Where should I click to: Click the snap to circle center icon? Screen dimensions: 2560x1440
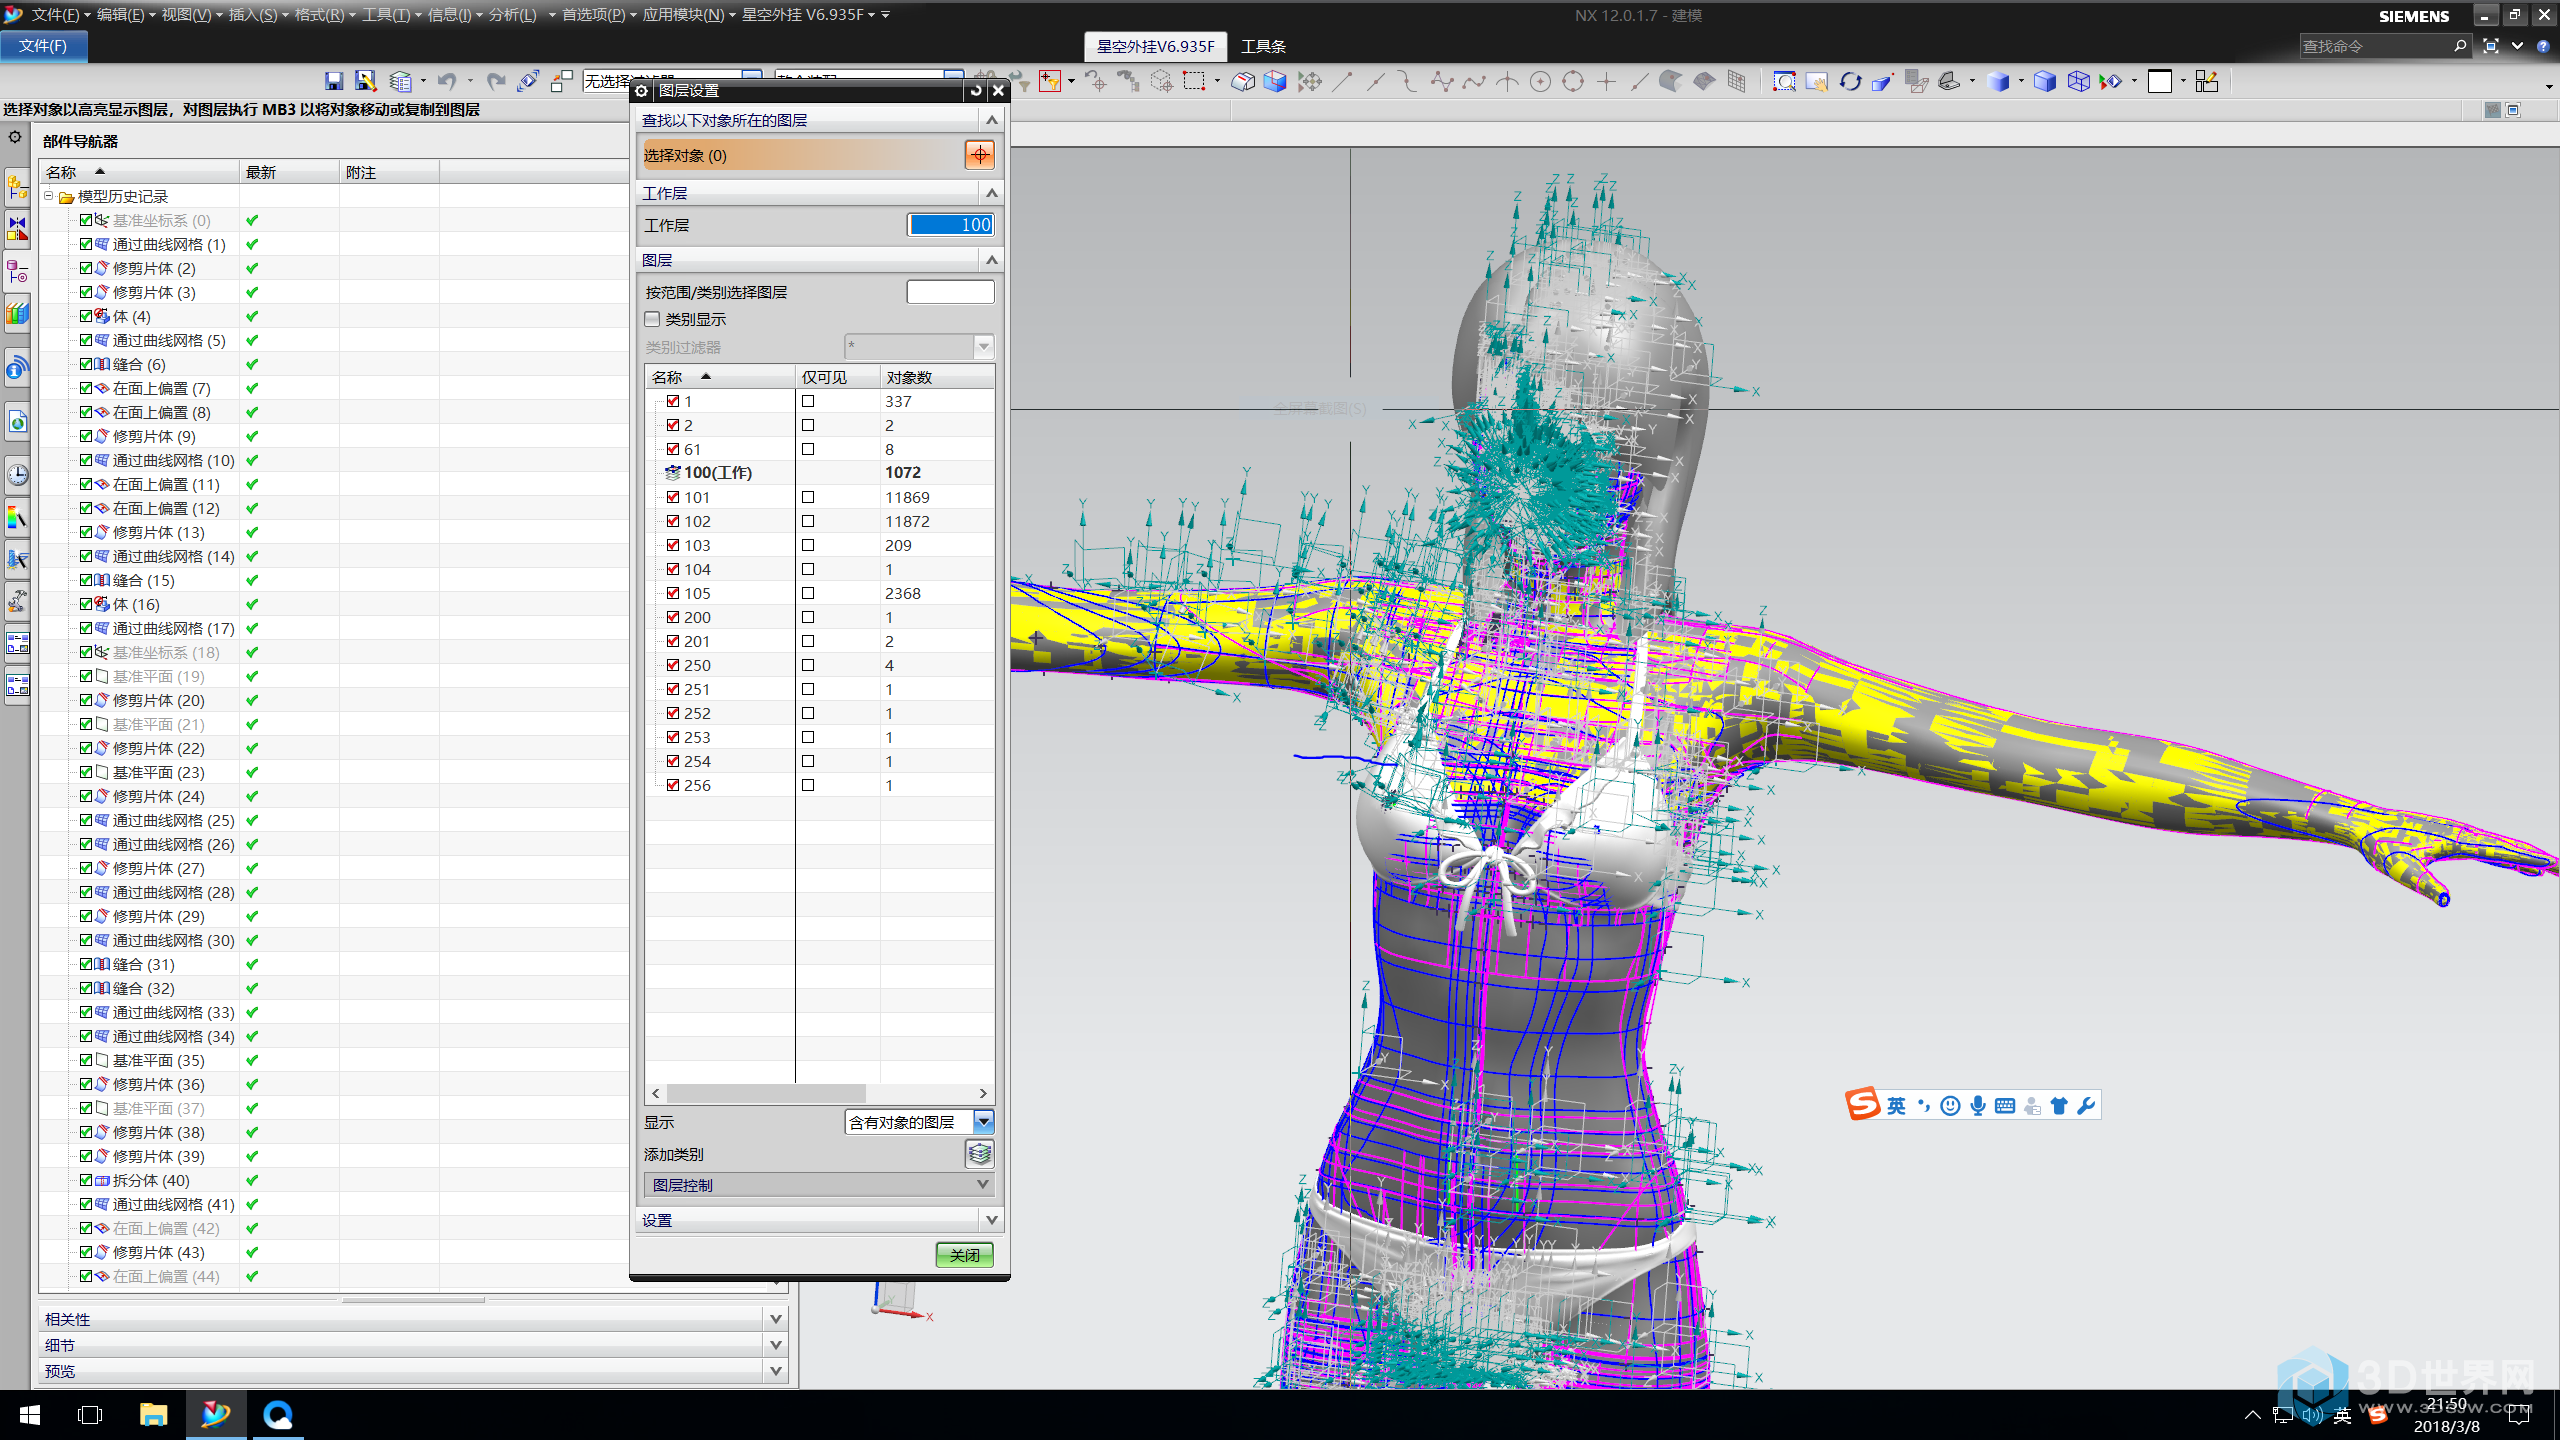[x=1540, y=81]
